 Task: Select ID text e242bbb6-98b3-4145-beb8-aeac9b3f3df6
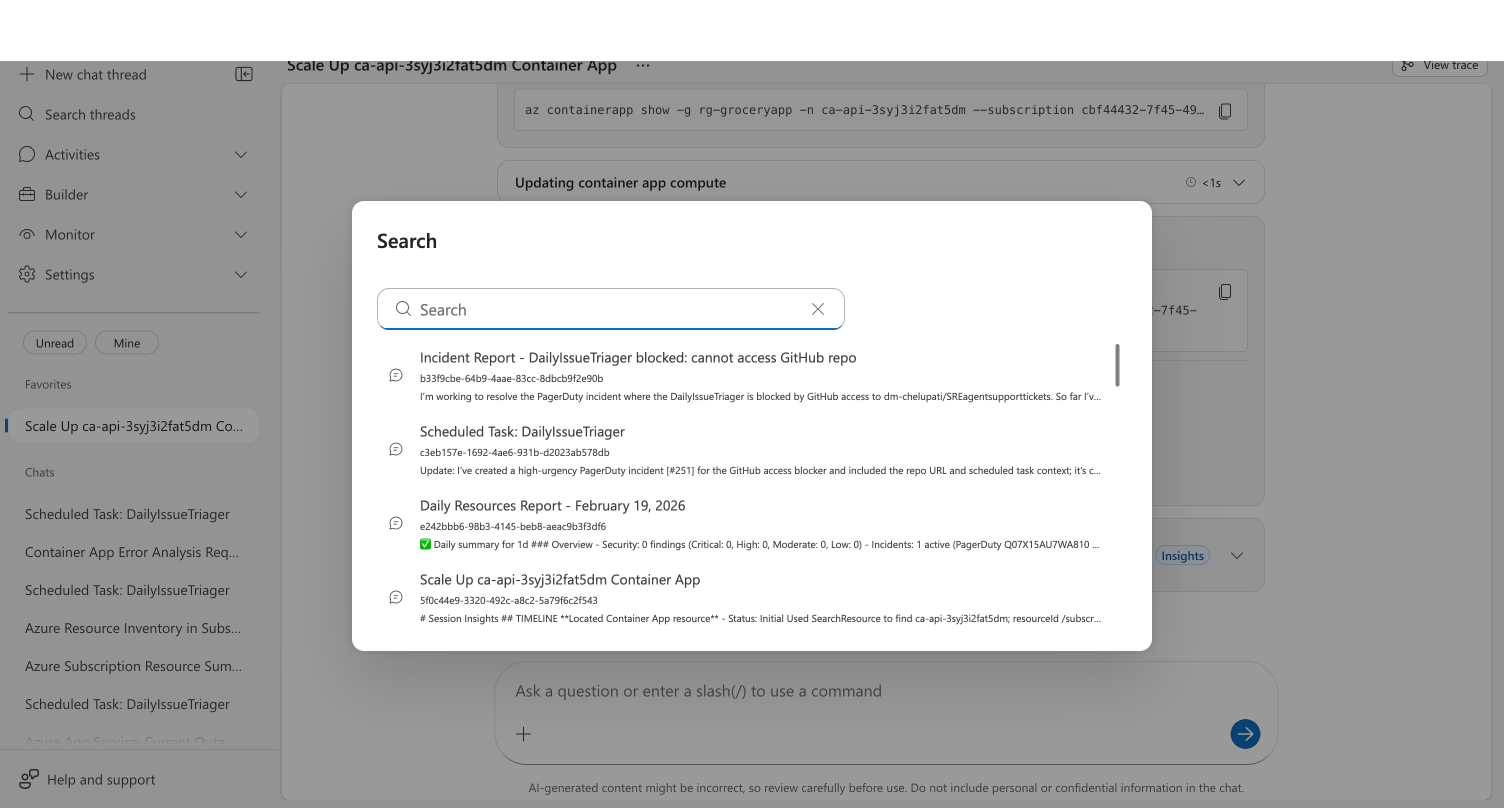[513, 527]
